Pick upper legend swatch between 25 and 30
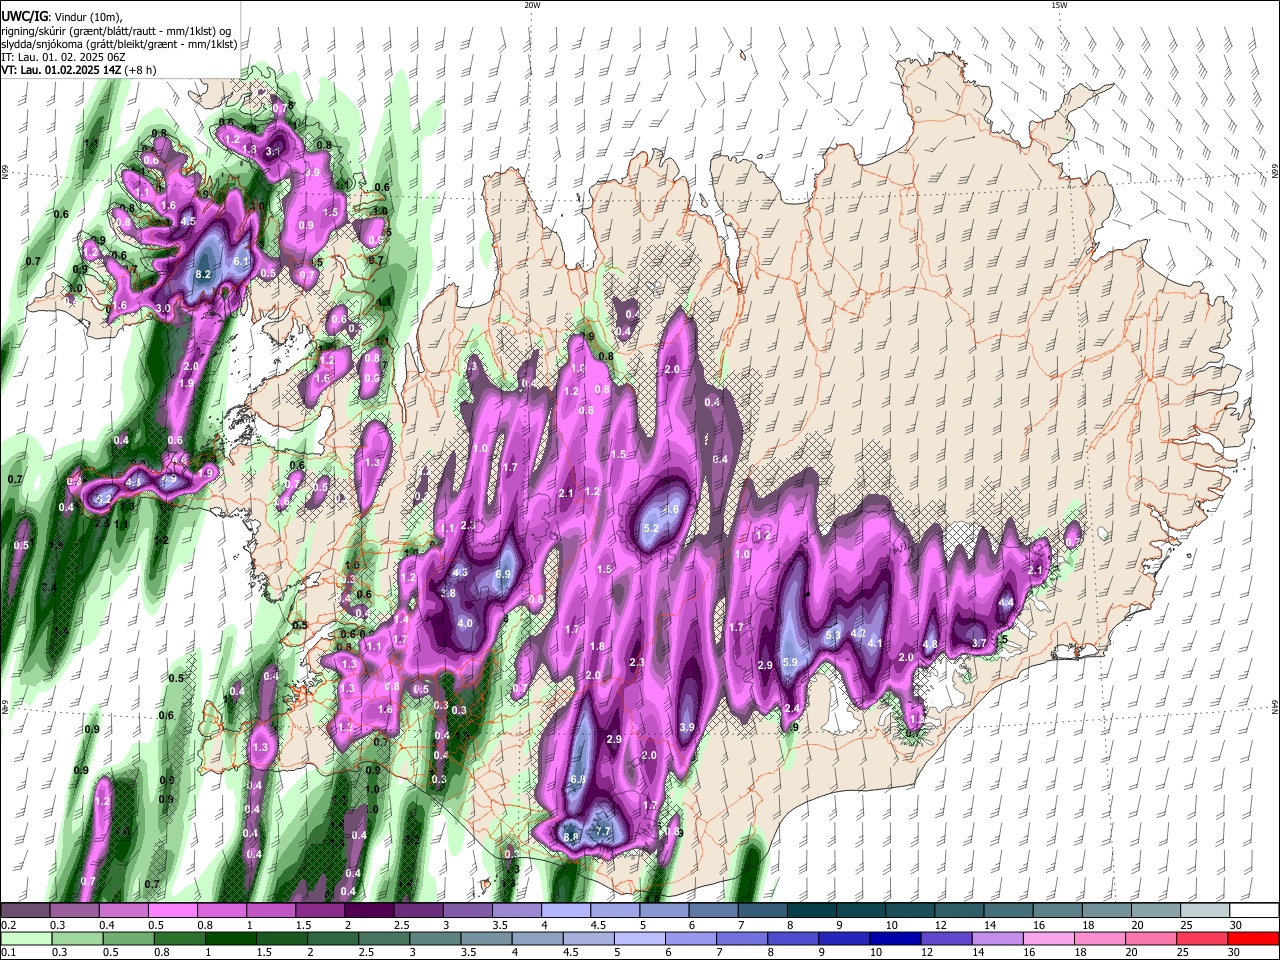 coord(1204,911)
